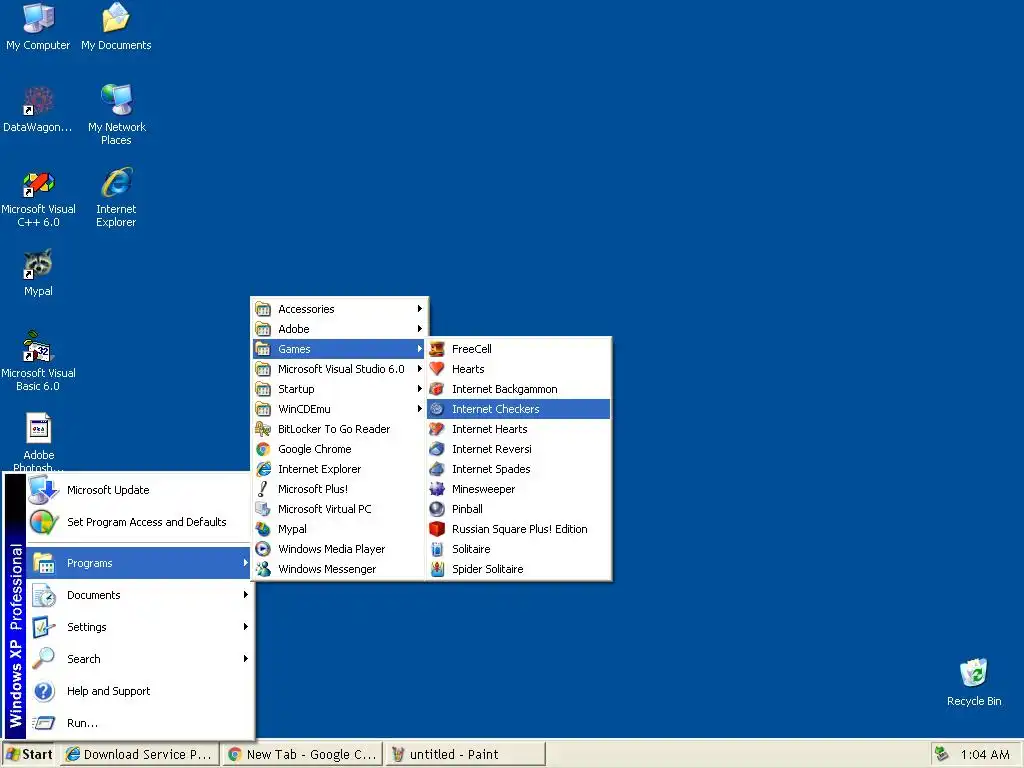Select Microsoft Visual Basic 6.0 desktop icon
This screenshot has width=1024, height=768.
coord(39,361)
